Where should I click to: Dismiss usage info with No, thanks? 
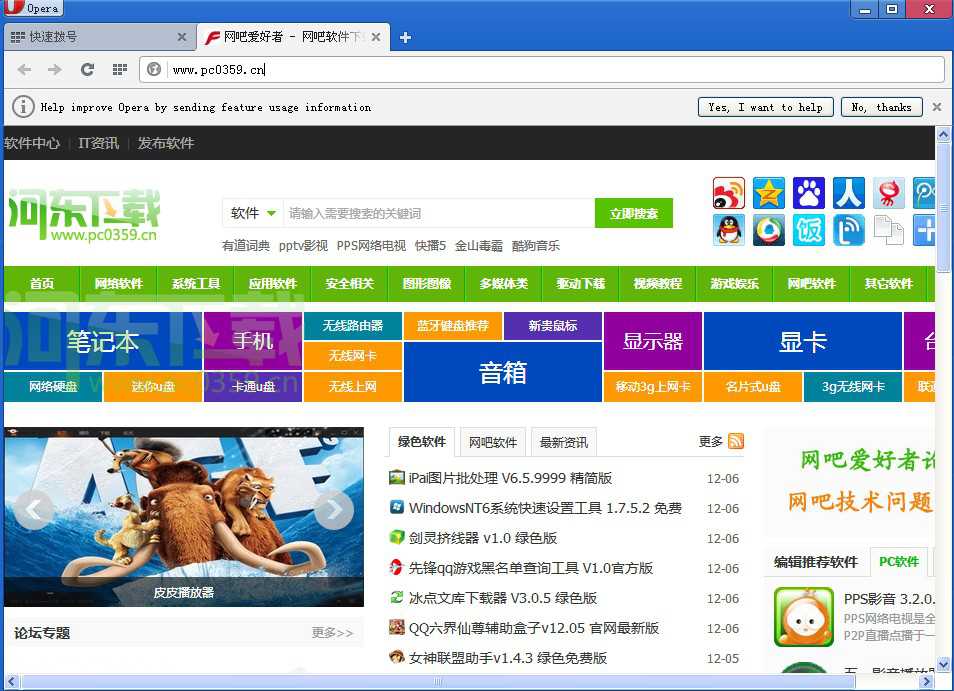tap(881, 106)
